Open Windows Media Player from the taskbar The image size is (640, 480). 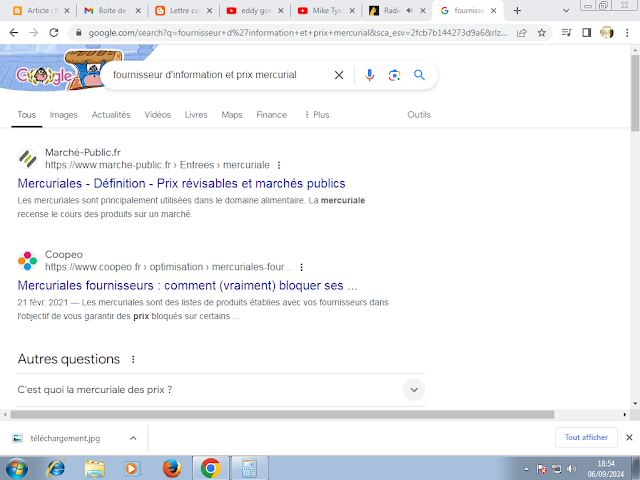tap(131, 468)
